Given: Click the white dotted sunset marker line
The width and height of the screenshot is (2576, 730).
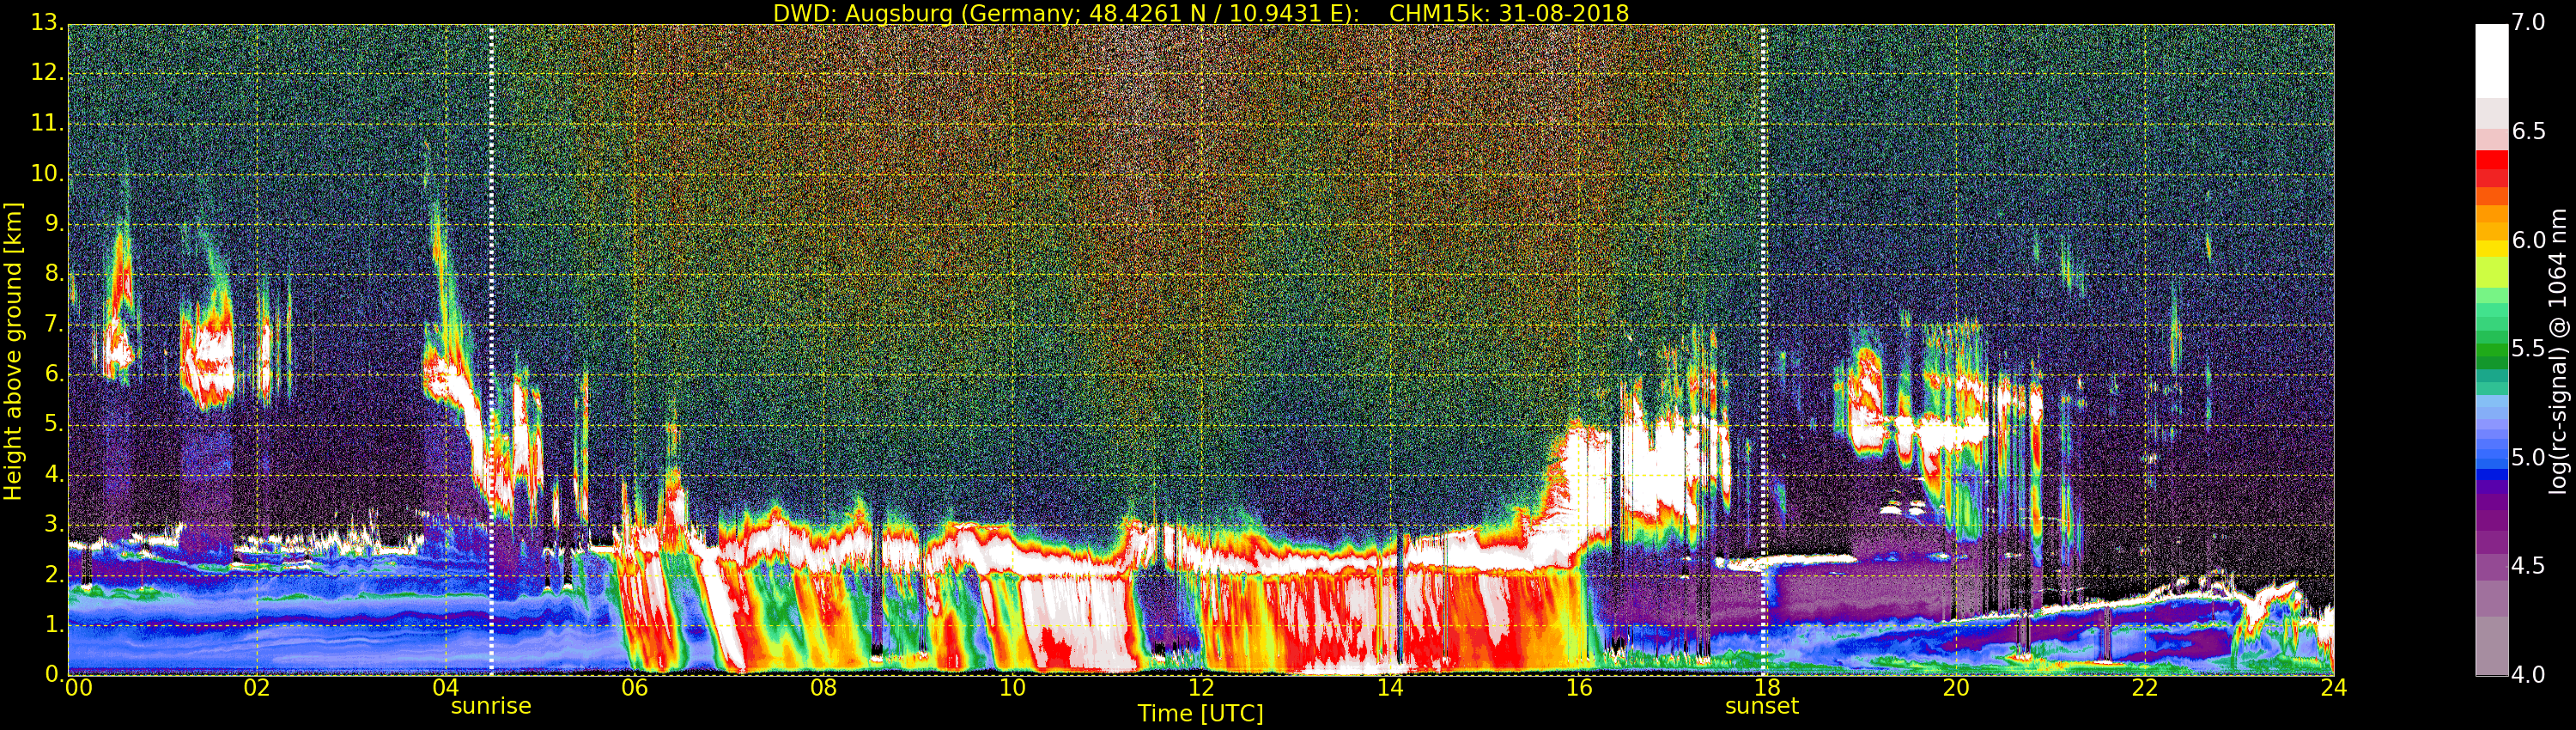Looking at the screenshot, I should (1763, 350).
